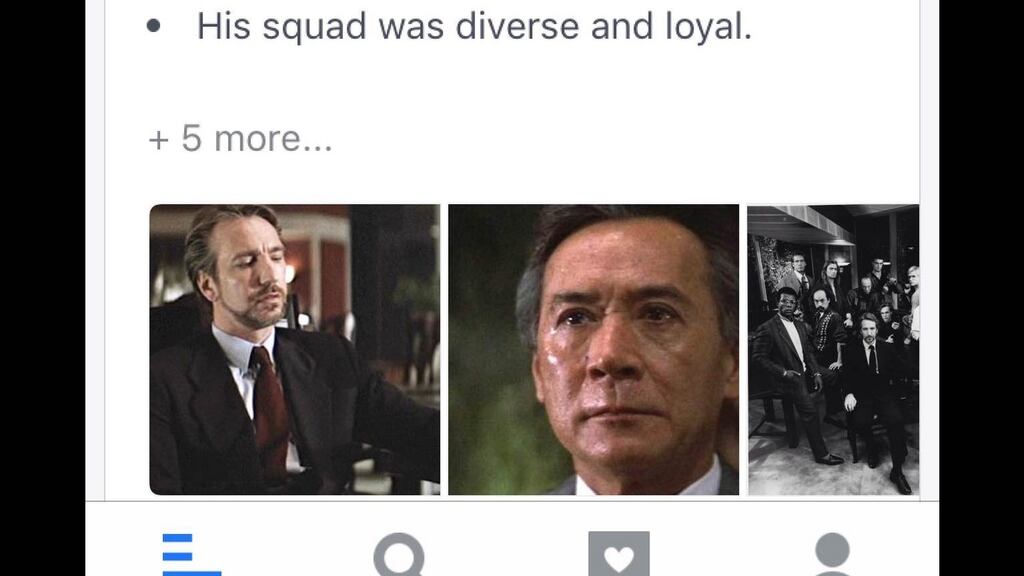Open the heart favorites tab

(618, 554)
